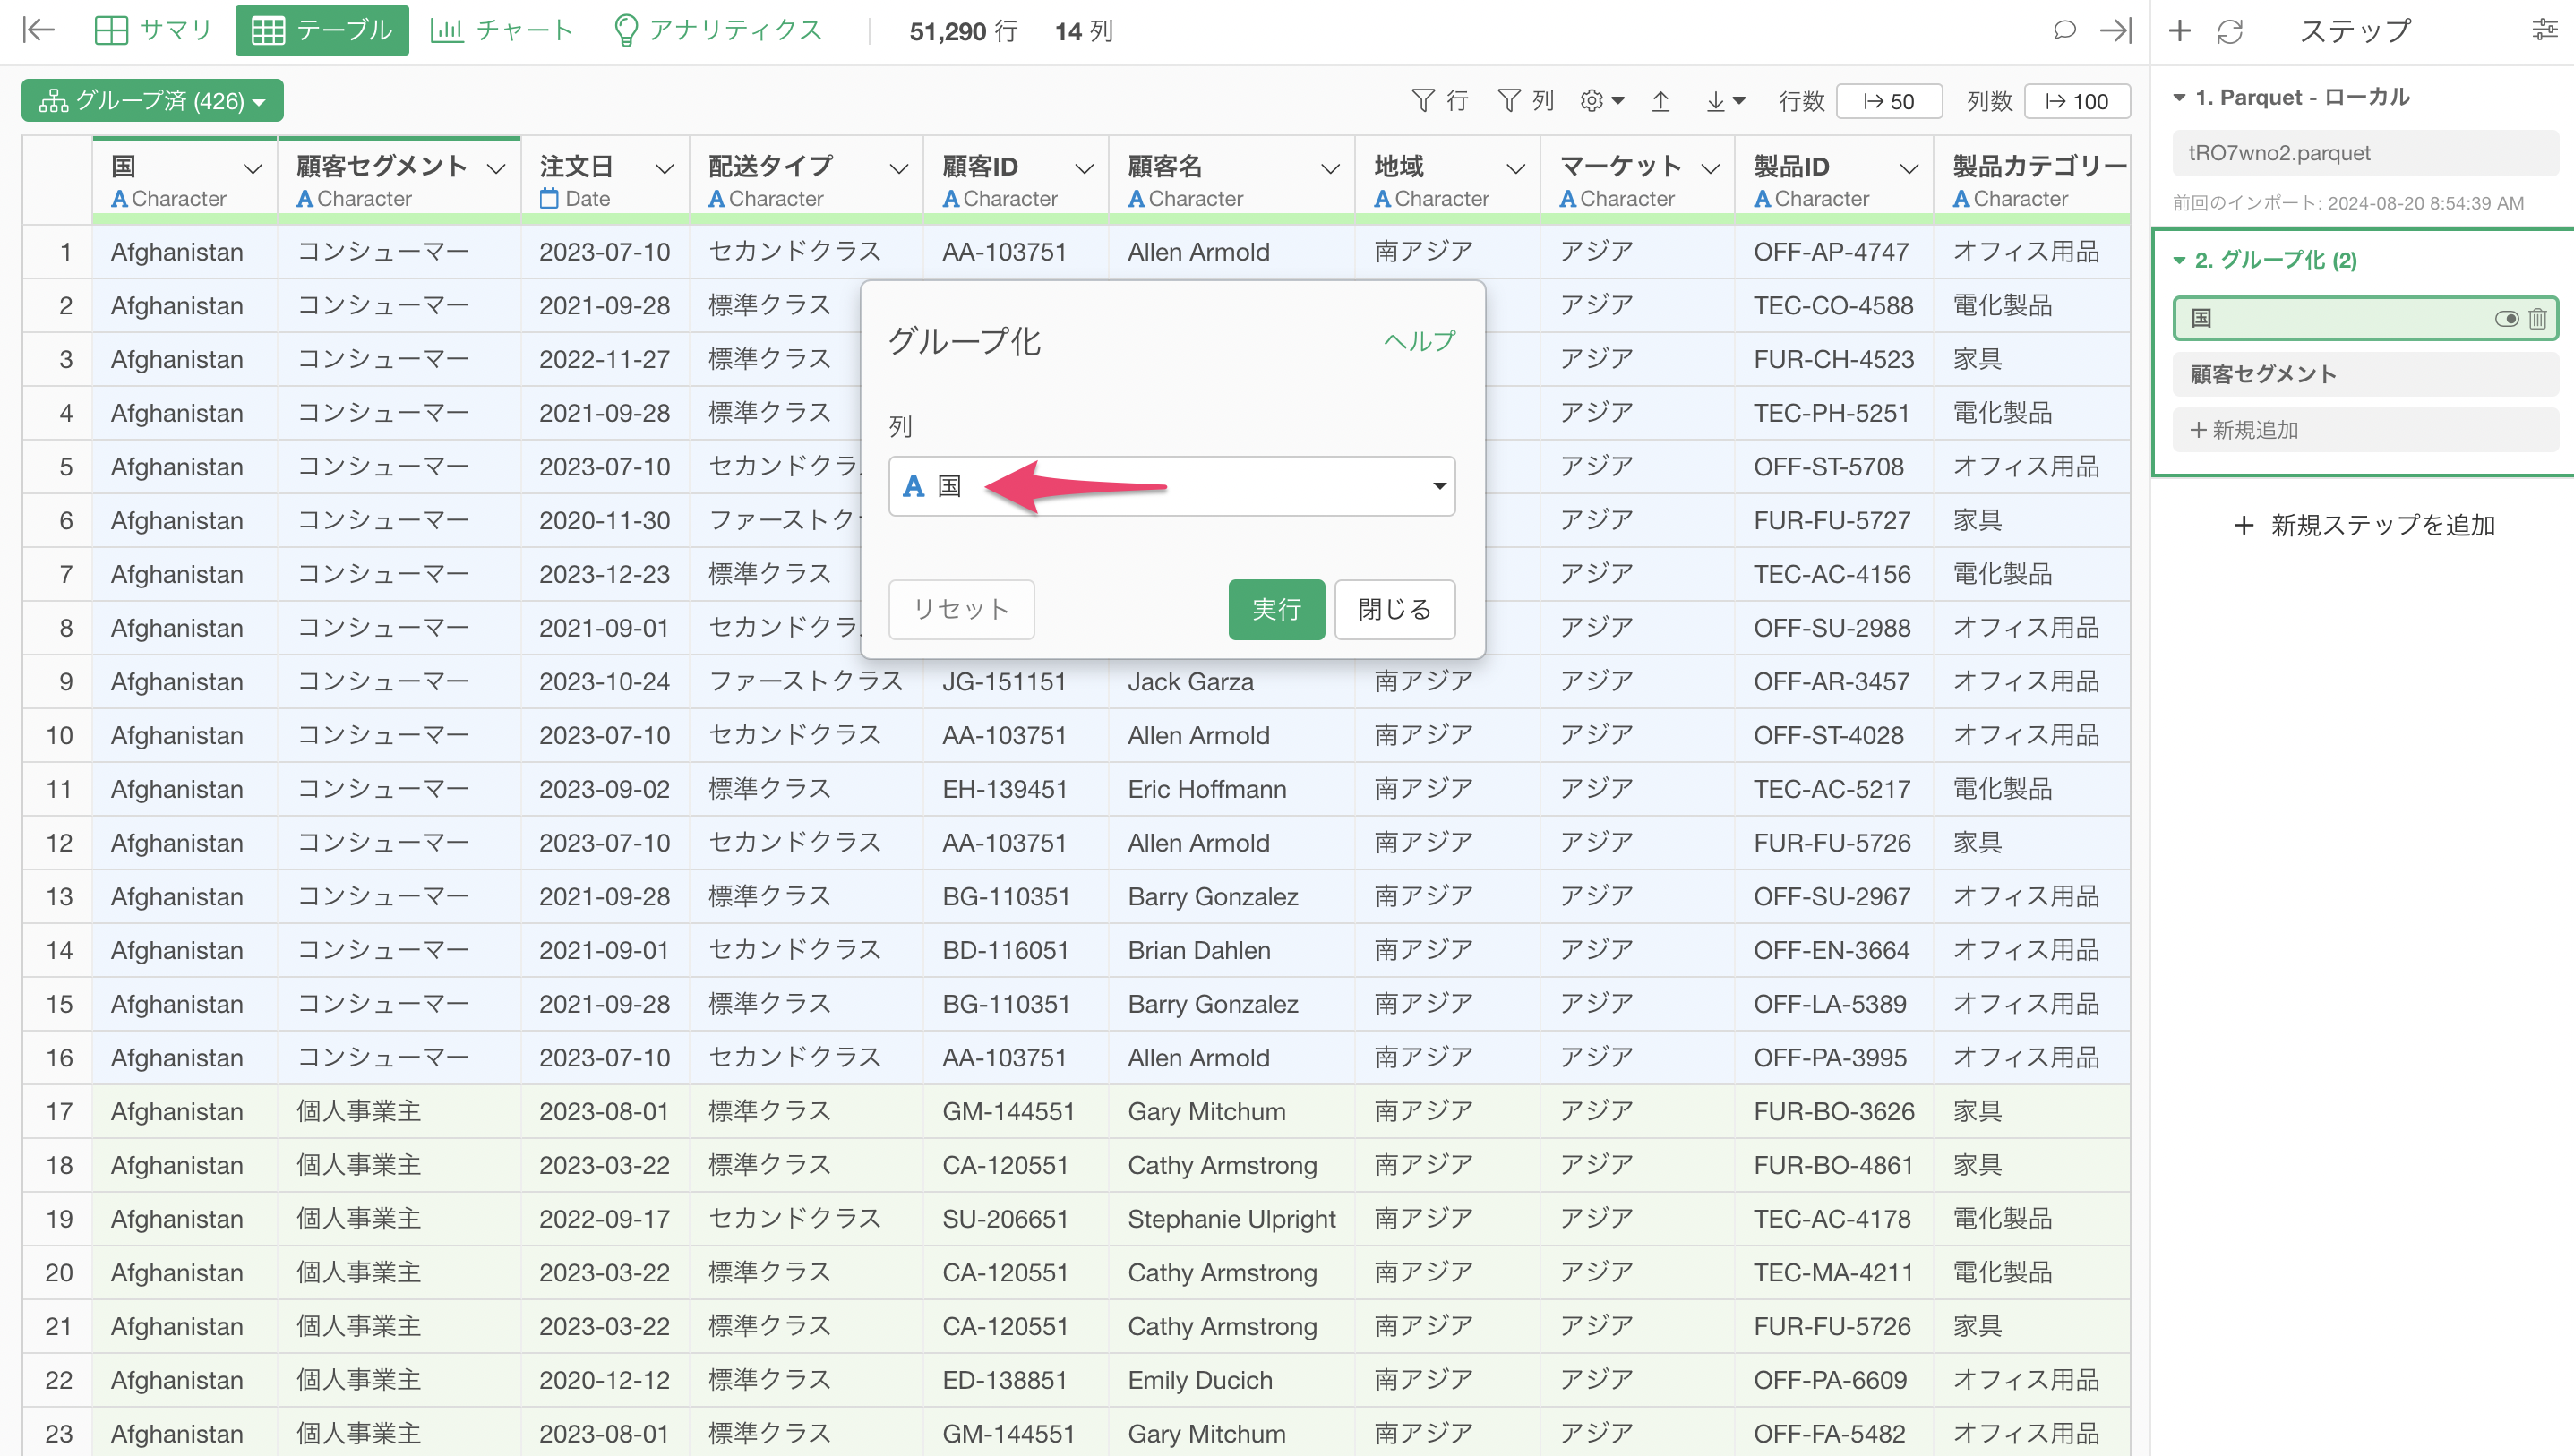Image resolution: width=2574 pixels, height=1456 pixels.
Task: Open the 配送タイプ column menu chevron
Action: click(x=899, y=168)
